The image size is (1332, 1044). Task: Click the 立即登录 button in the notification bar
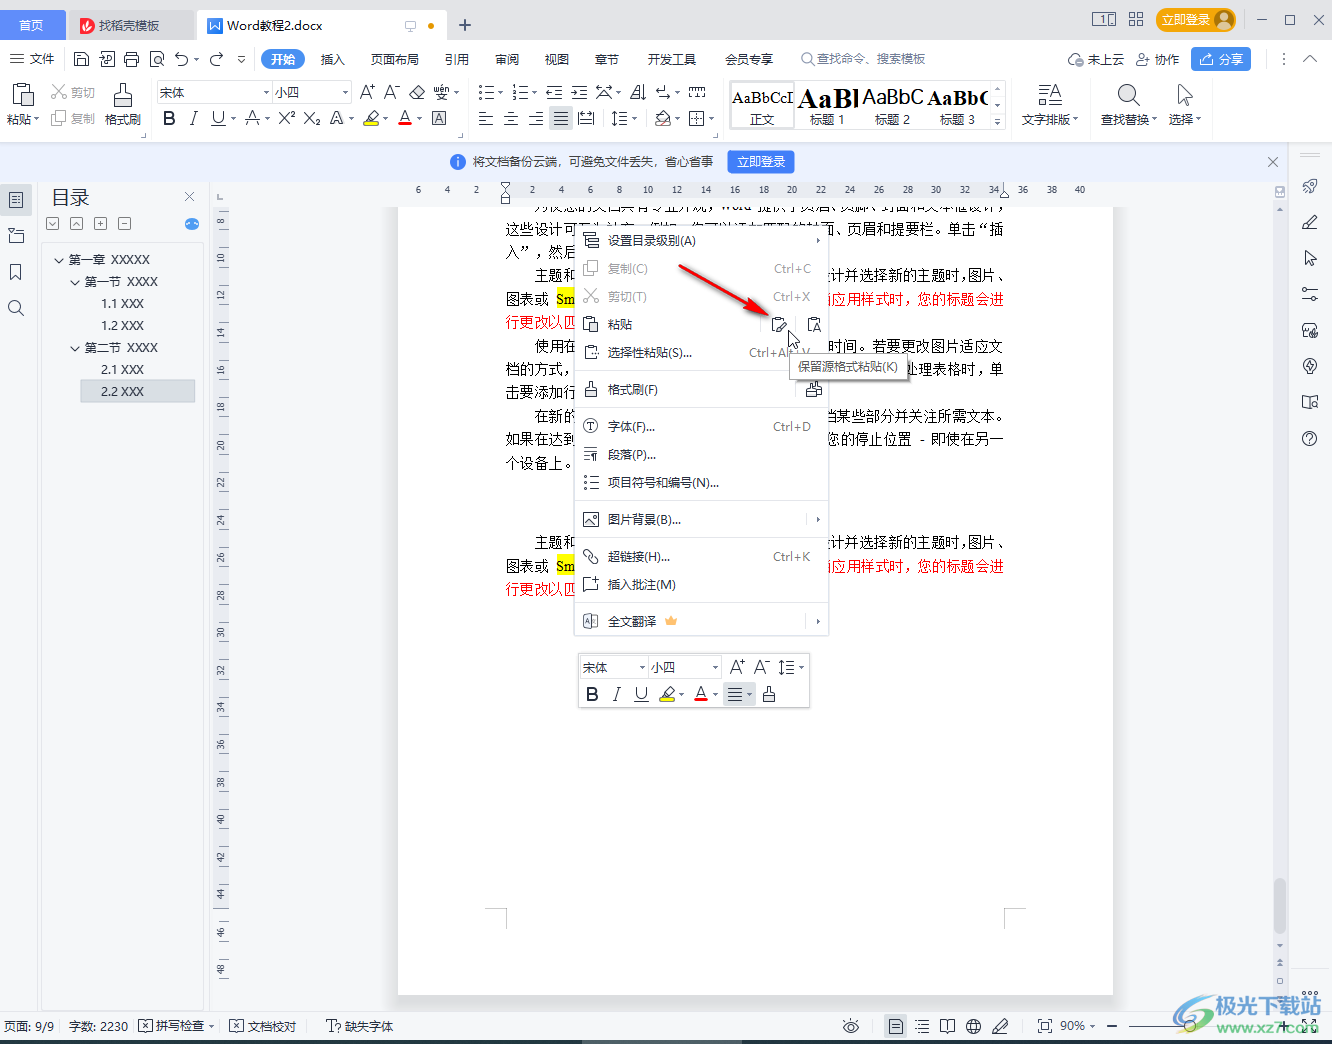pyautogui.click(x=761, y=161)
